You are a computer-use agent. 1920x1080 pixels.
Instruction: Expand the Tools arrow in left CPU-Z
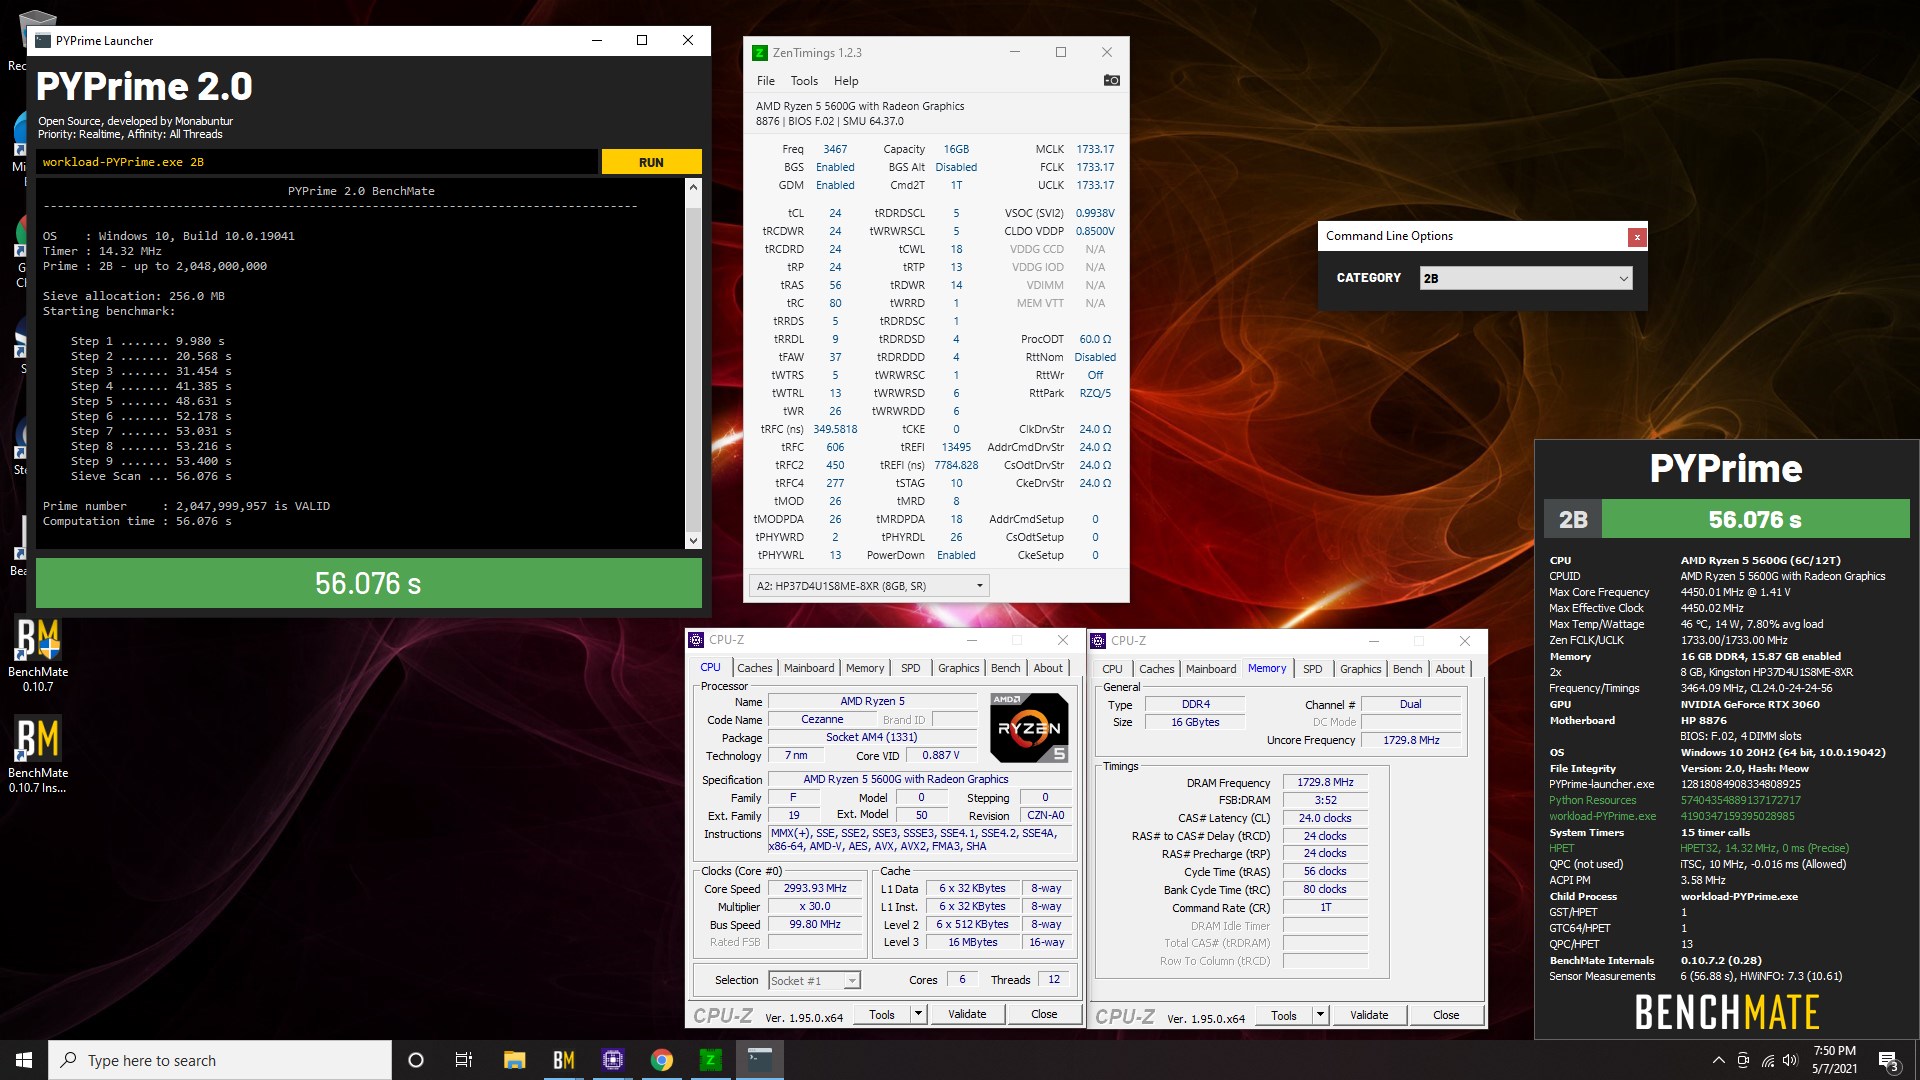(x=918, y=1014)
